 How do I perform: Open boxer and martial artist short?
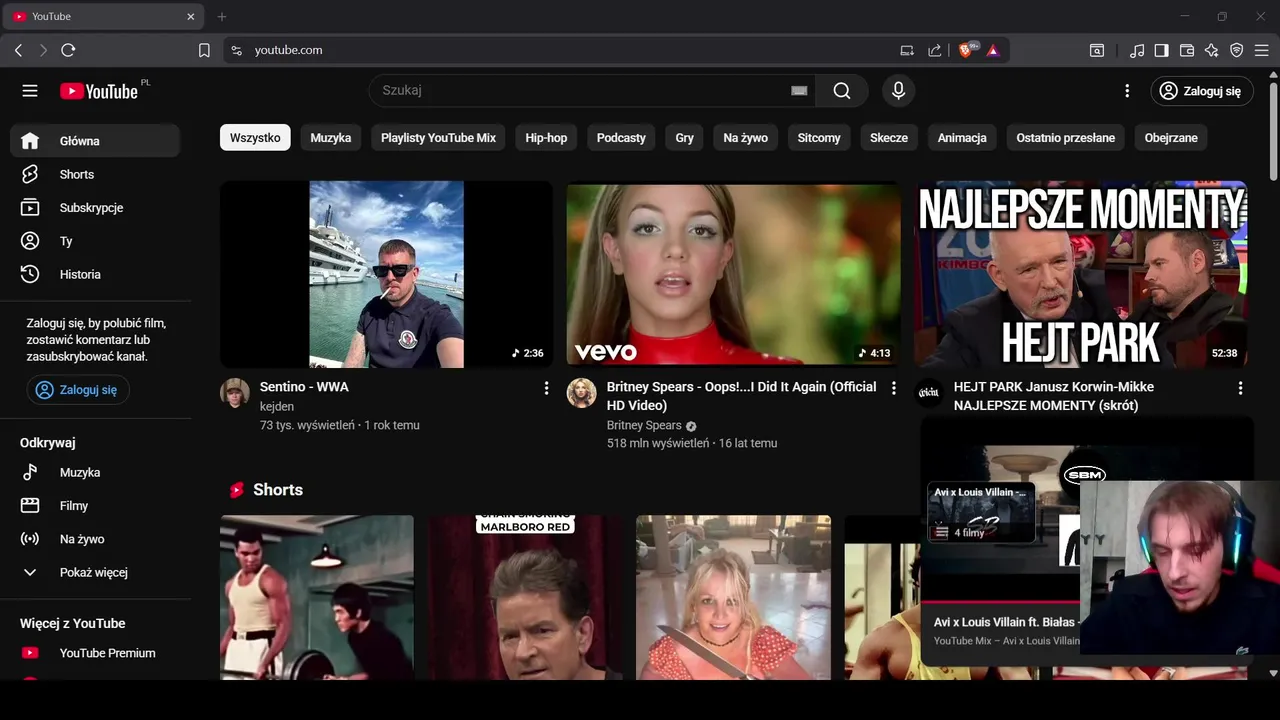coord(317,597)
